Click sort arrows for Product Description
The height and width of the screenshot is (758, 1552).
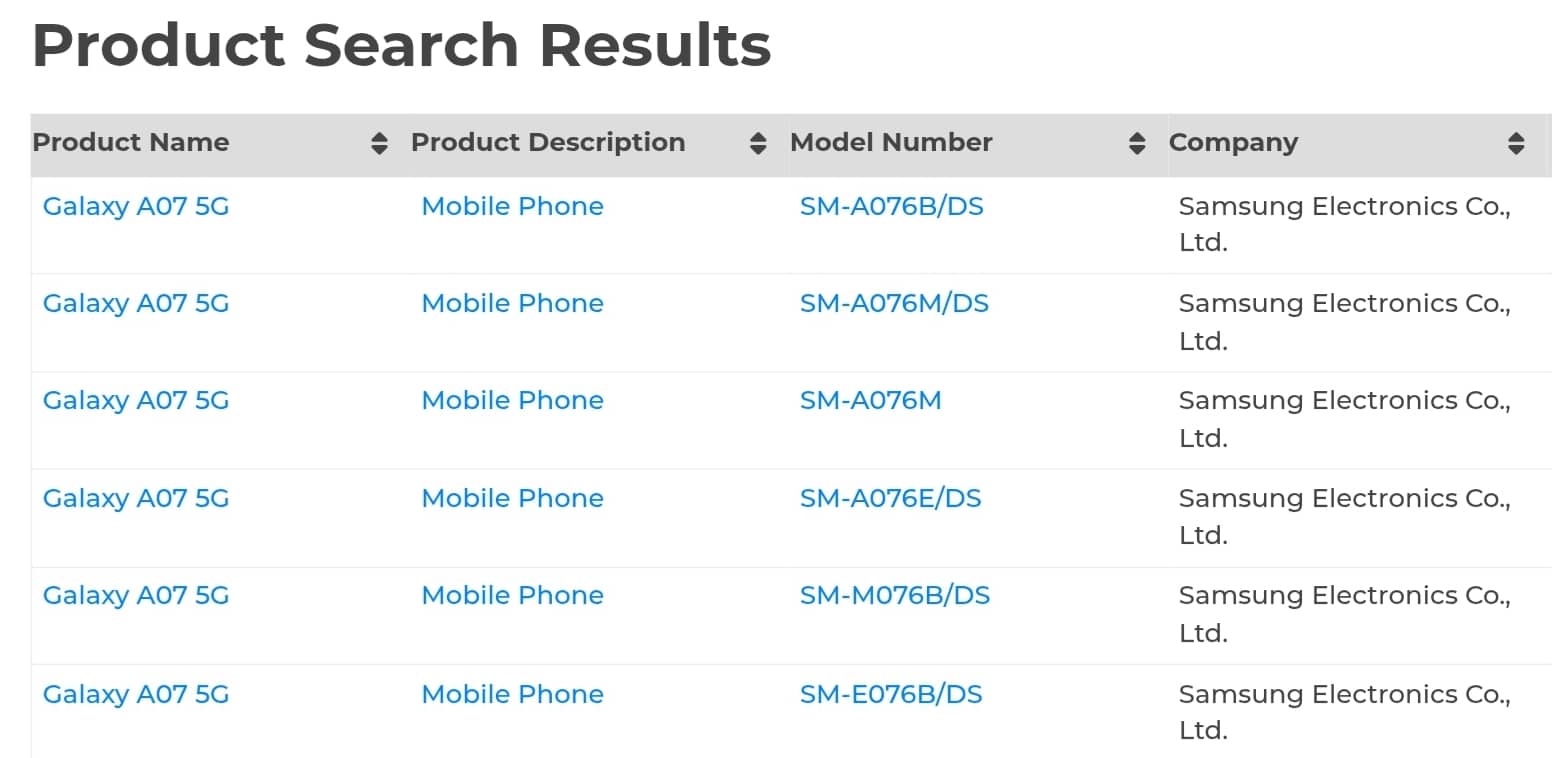point(758,143)
